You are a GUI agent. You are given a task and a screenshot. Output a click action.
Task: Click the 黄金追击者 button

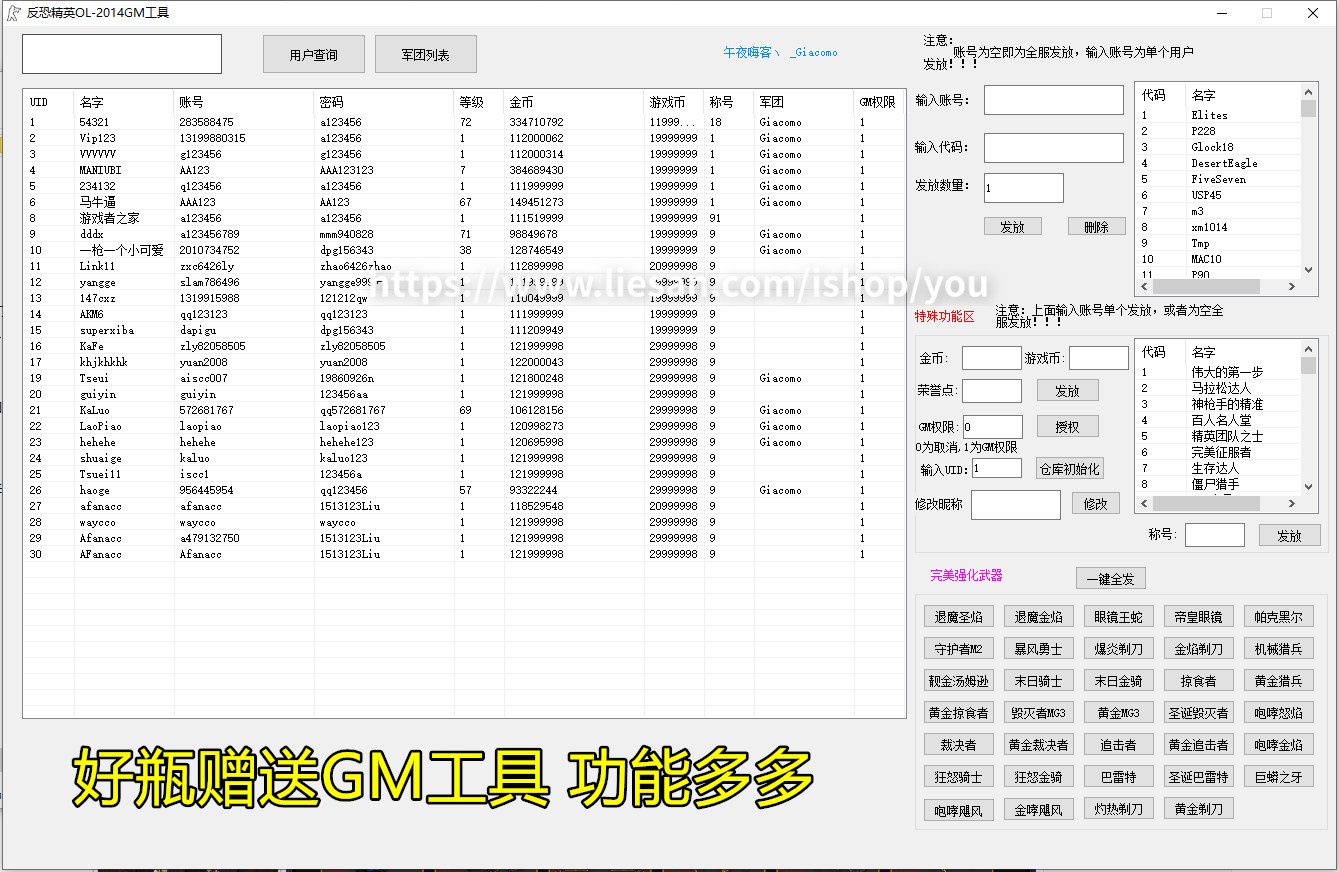tap(1198, 745)
